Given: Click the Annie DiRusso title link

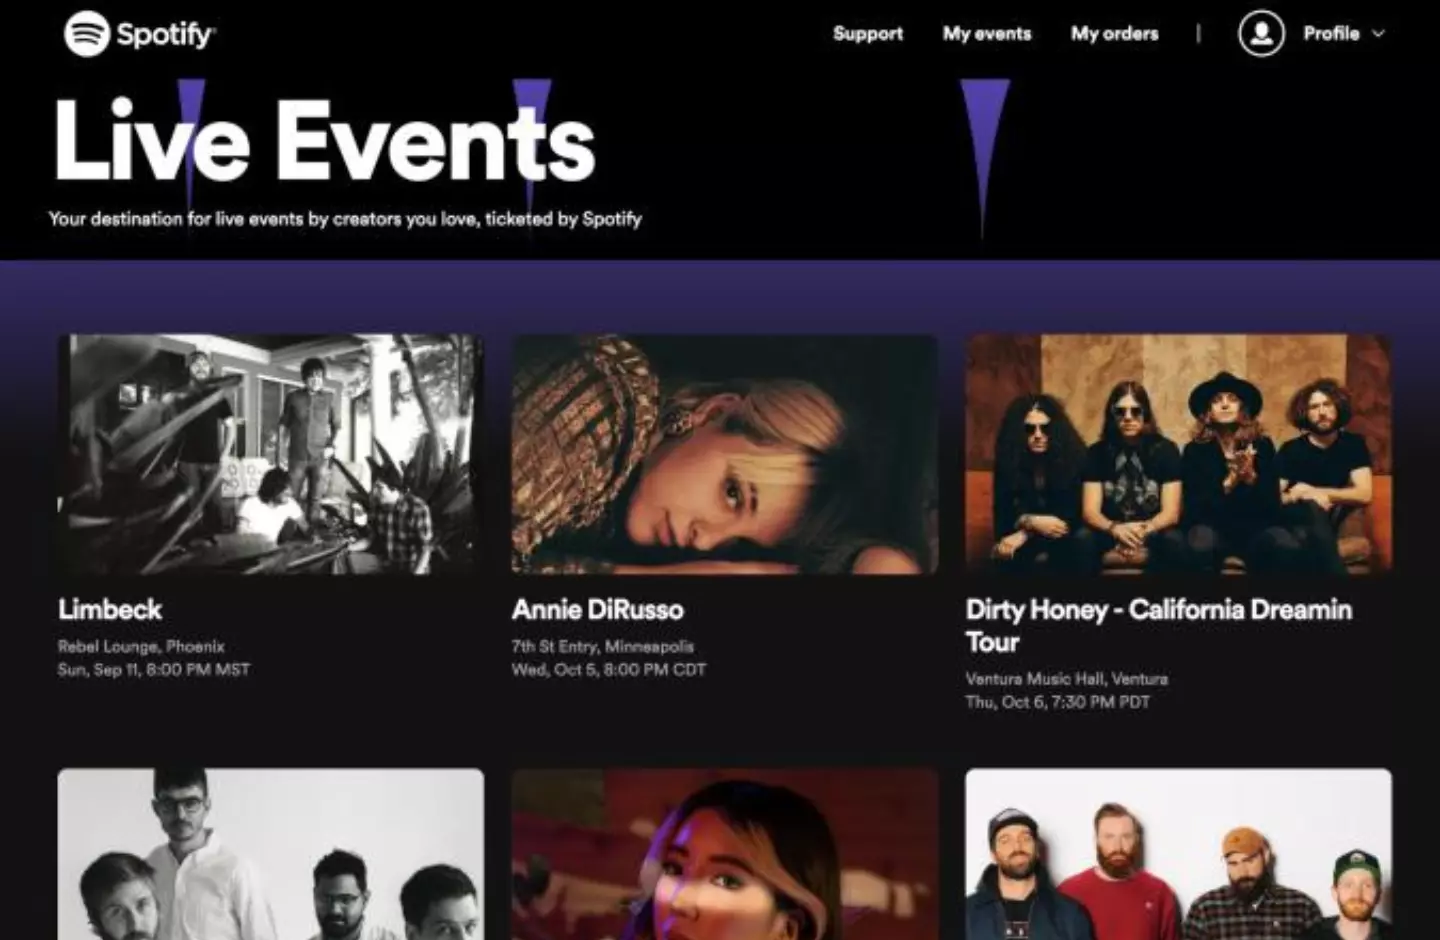Looking at the screenshot, I should click(598, 609).
